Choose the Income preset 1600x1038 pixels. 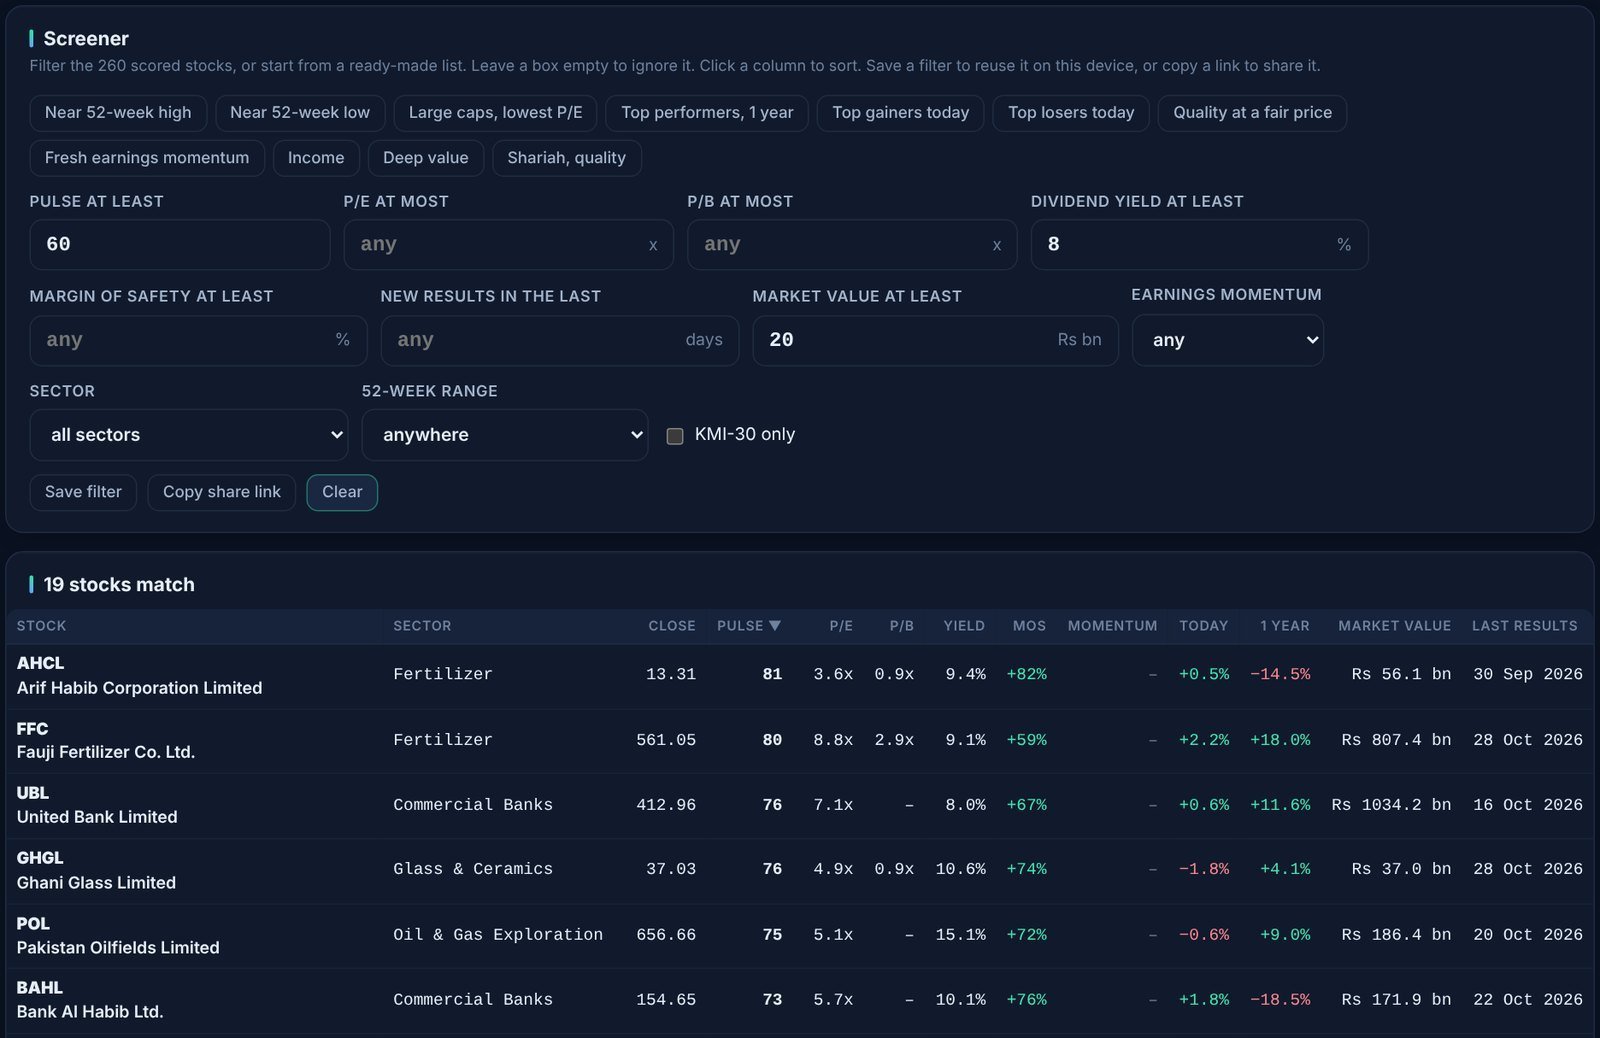pyautogui.click(x=316, y=158)
